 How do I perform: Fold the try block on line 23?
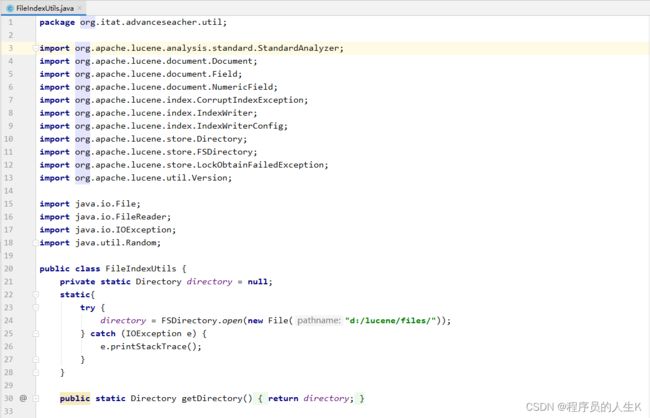tap(35, 307)
